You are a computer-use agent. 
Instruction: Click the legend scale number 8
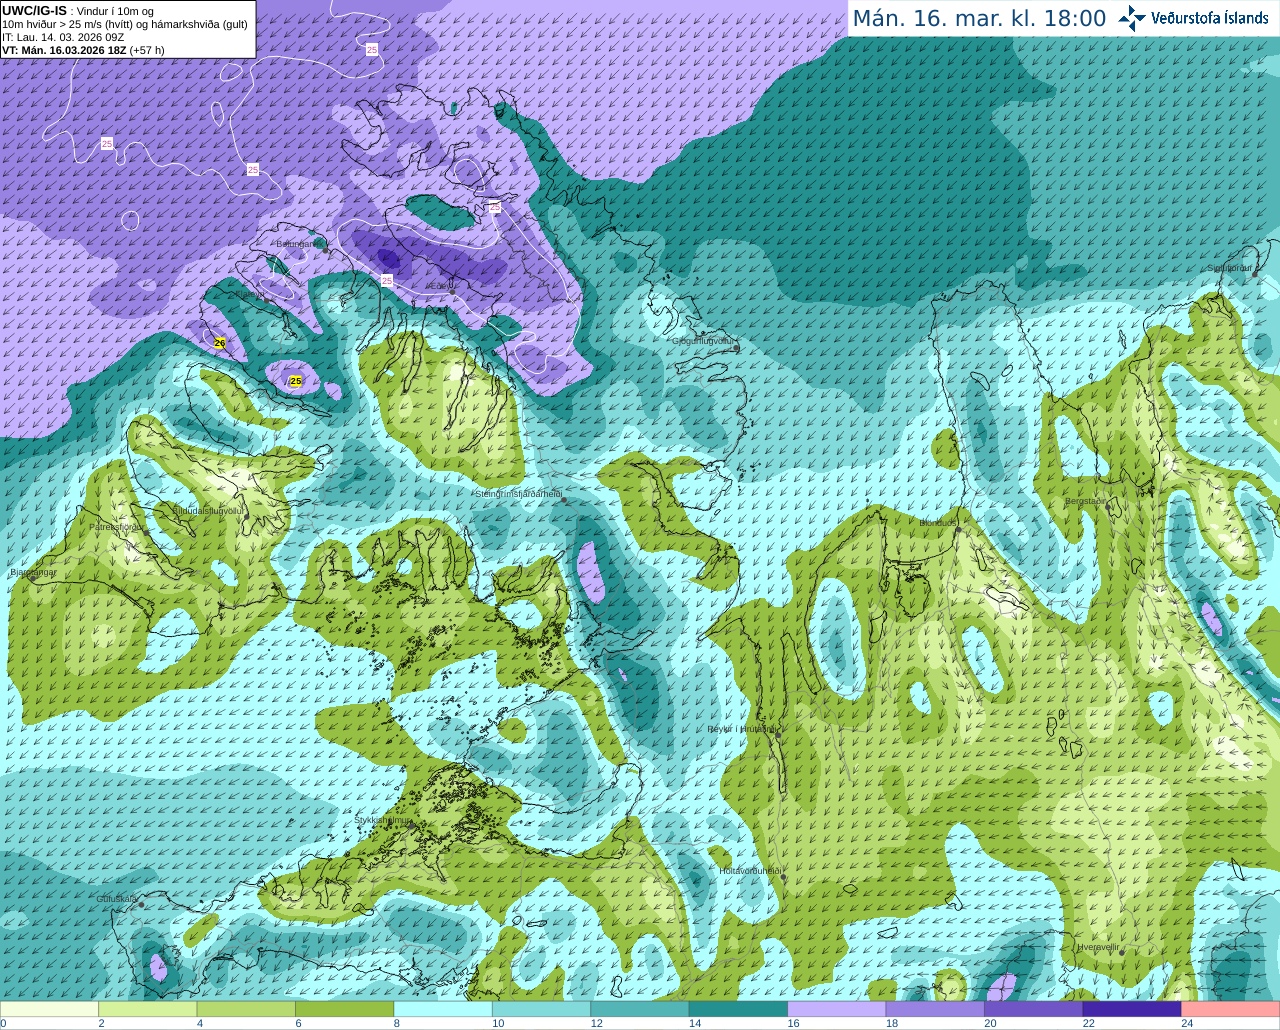397,1023
